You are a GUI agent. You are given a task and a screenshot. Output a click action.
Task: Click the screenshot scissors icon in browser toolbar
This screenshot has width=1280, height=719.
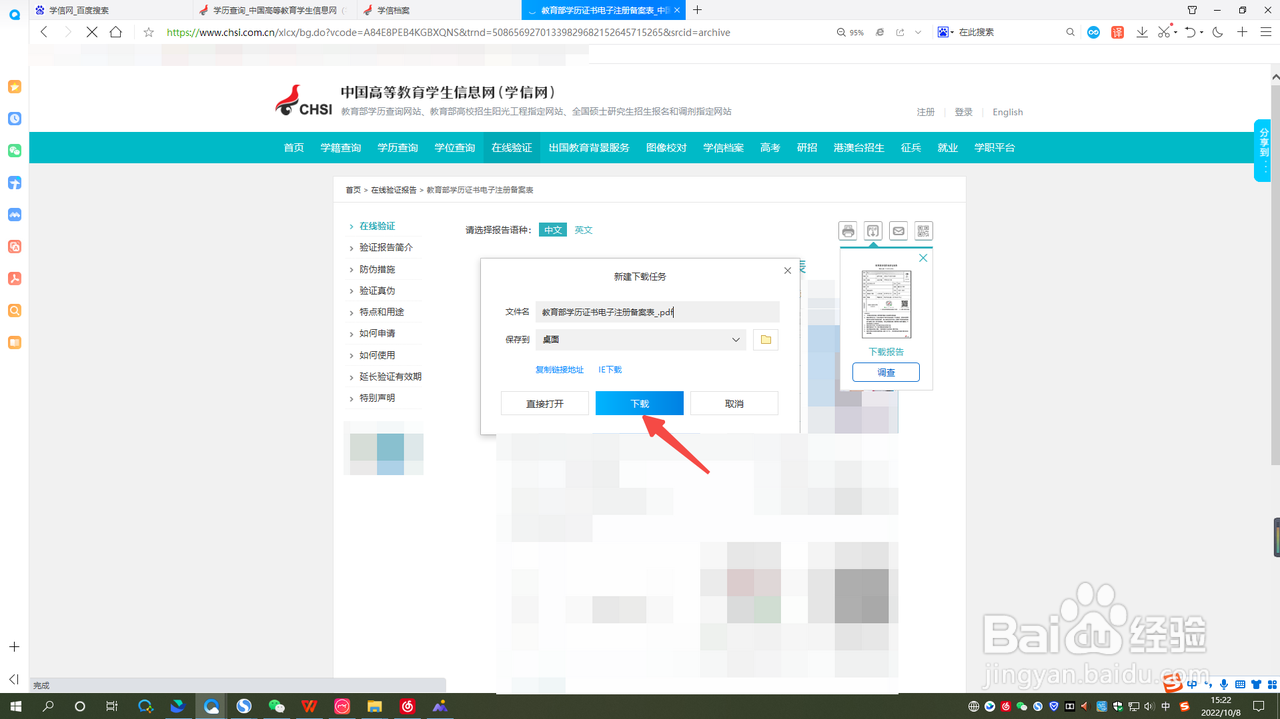tap(1164, 32)
